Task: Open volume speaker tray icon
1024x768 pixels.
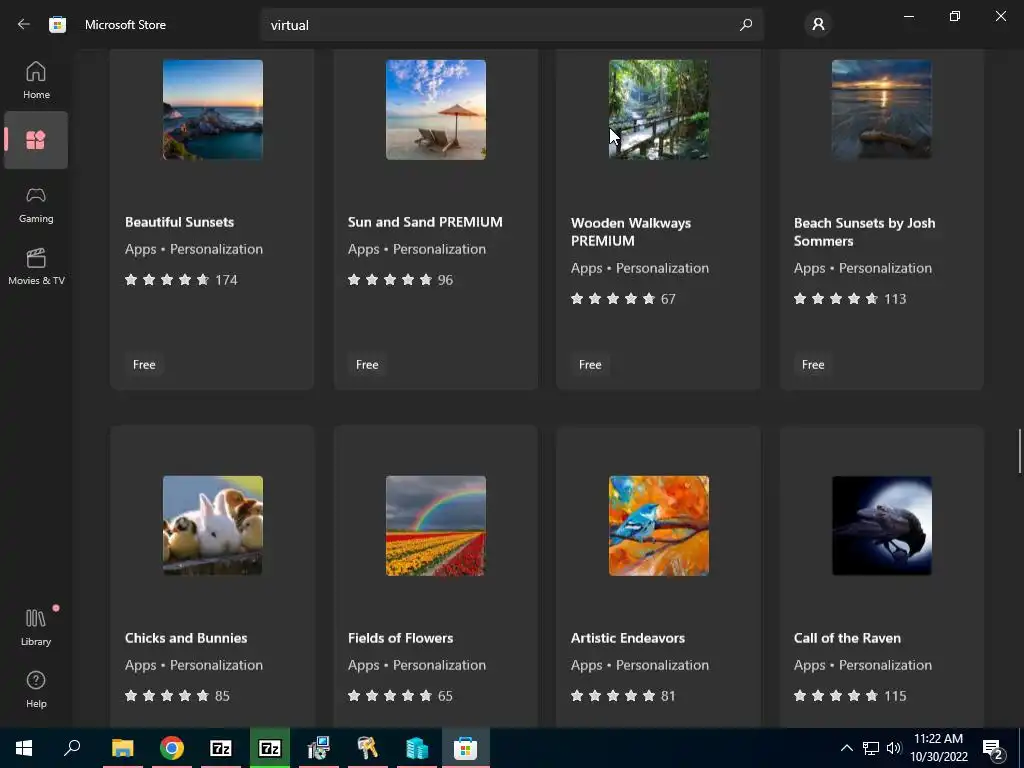Action: coord(893,748)
